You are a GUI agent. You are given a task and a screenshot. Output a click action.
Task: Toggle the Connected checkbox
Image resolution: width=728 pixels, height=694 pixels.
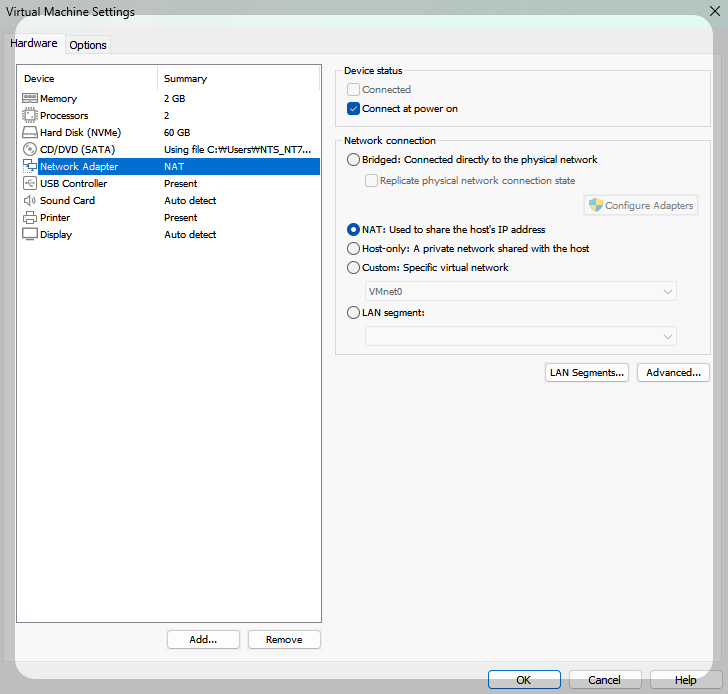click(353, 89)
